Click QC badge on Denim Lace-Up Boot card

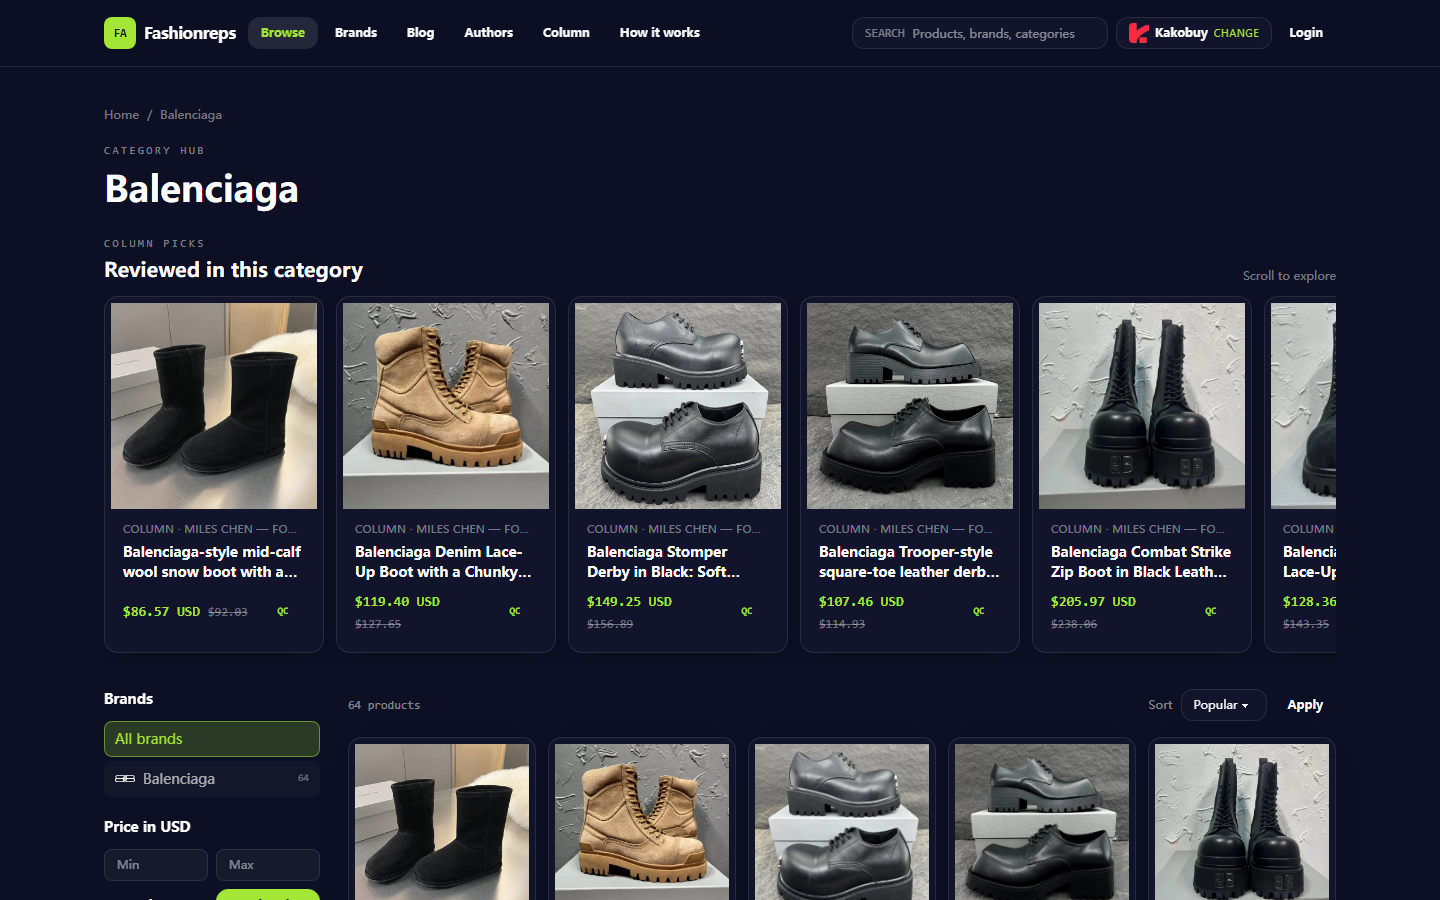(515, 611)
